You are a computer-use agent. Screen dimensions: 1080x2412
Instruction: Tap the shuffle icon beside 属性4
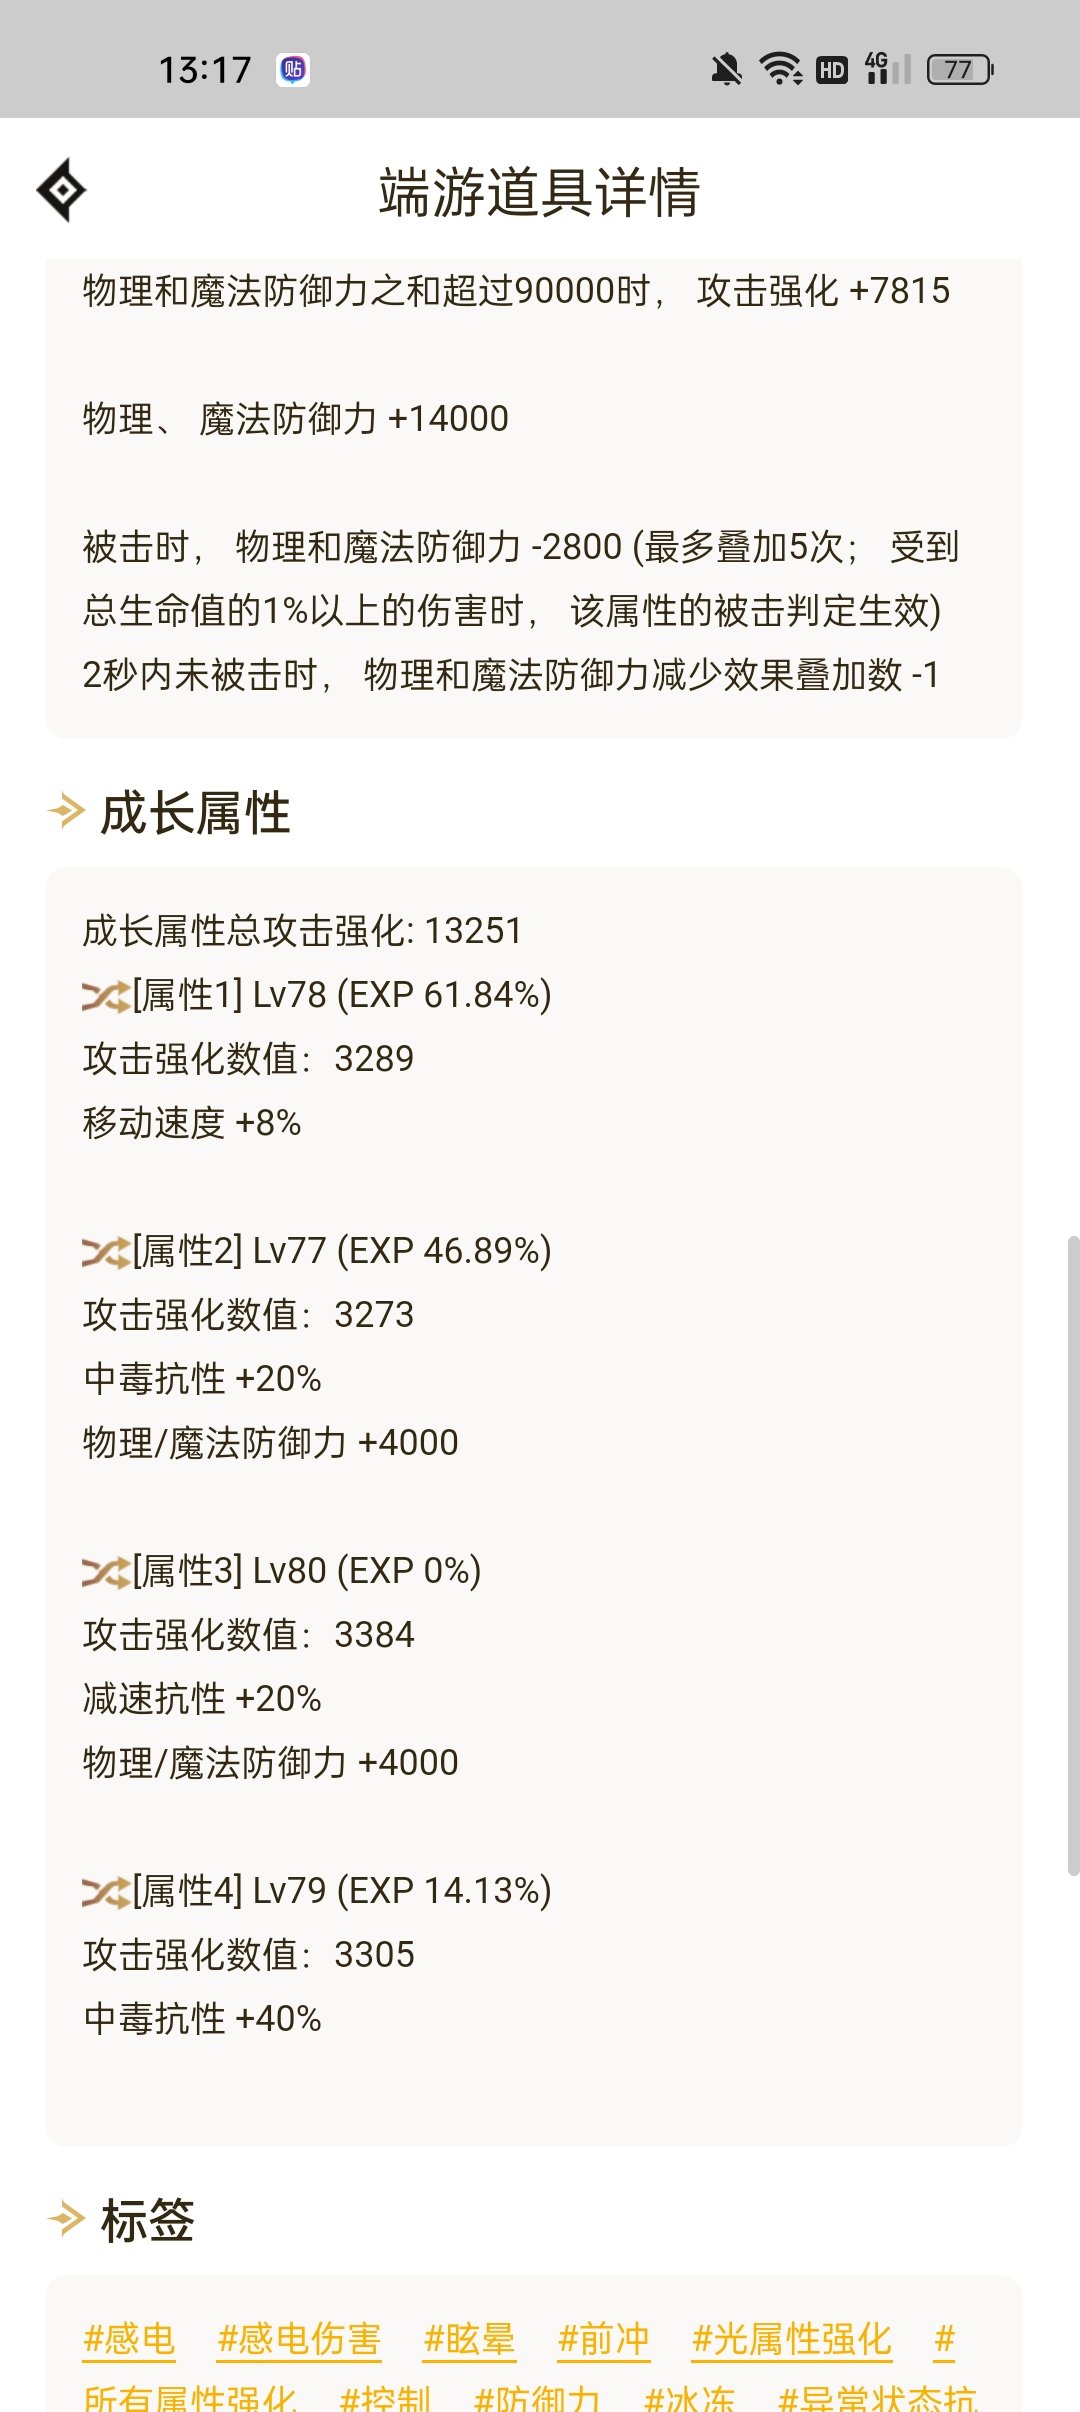tap(106, 1892)
